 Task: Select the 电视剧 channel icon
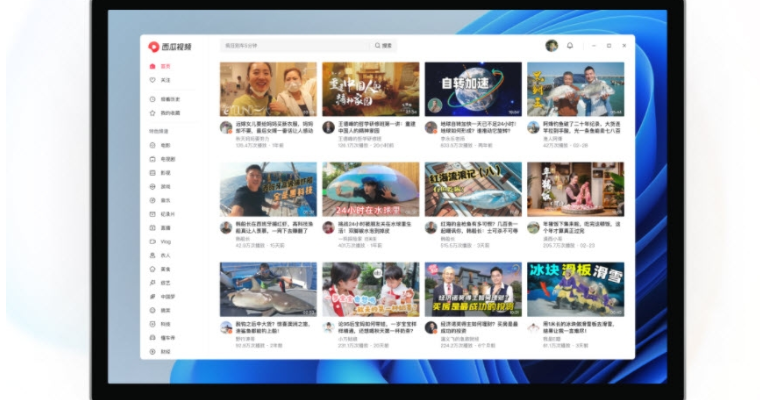[152, 159]
